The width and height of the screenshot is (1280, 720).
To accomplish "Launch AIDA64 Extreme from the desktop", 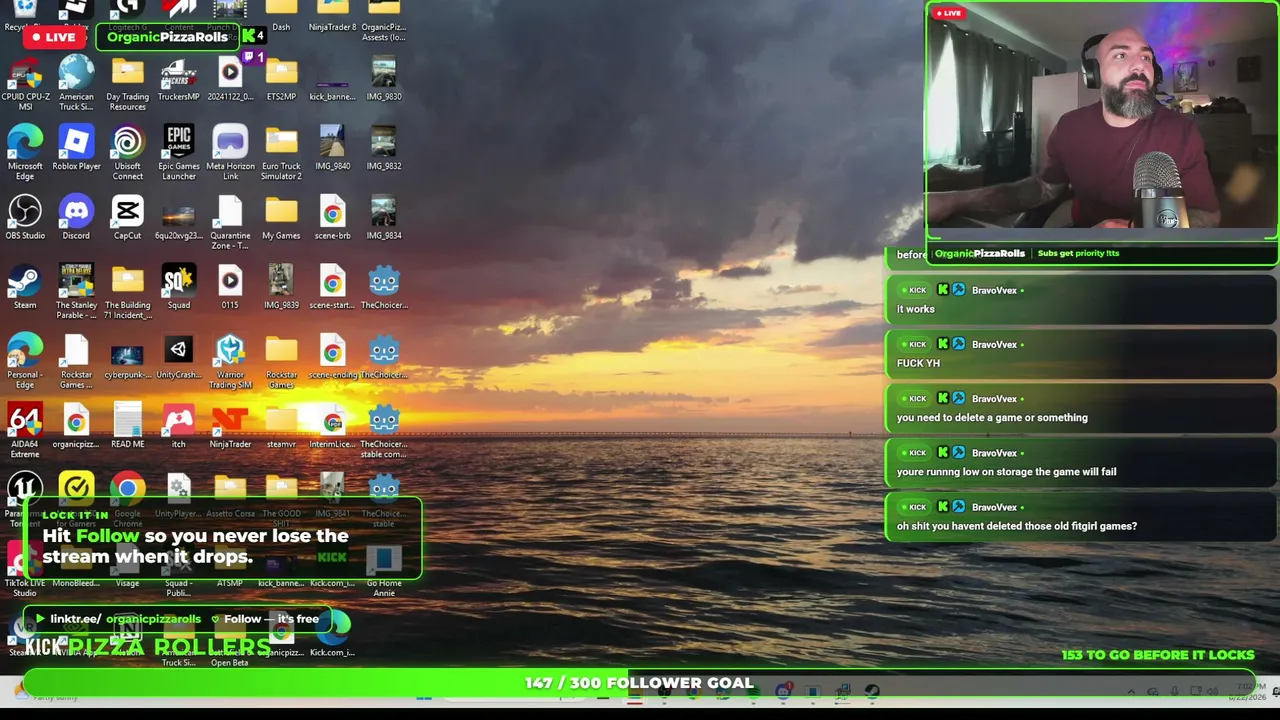I will pos(25,430).
